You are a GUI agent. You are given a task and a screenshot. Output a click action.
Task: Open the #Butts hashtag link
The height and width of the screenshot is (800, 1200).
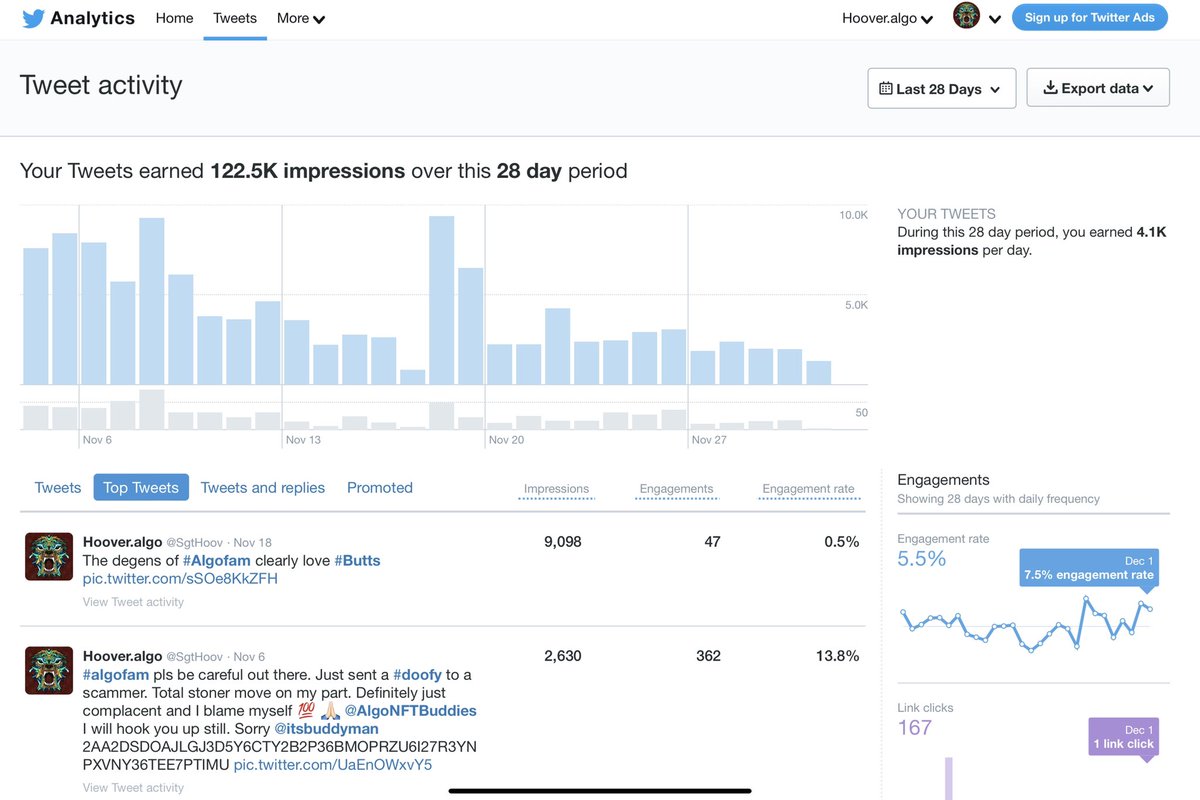tap(357, 560)
